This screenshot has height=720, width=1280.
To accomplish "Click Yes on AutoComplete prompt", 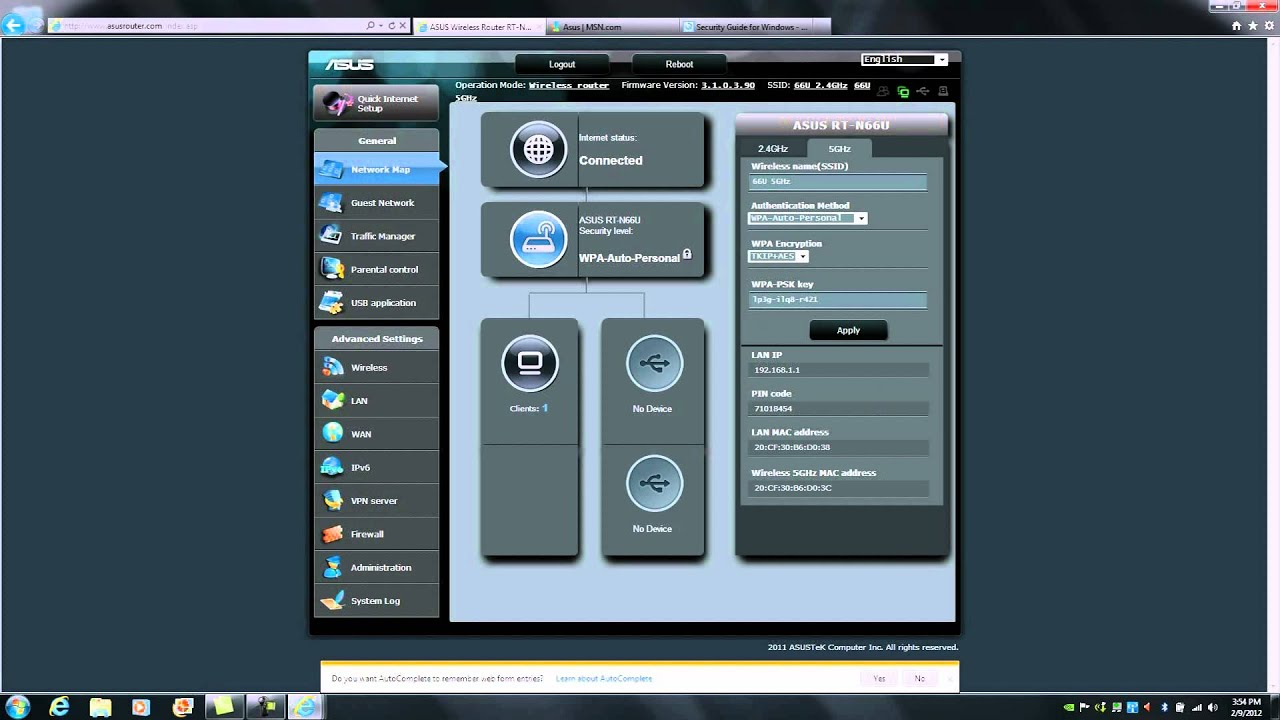I will pyautogui.click(x=879, y=678).
